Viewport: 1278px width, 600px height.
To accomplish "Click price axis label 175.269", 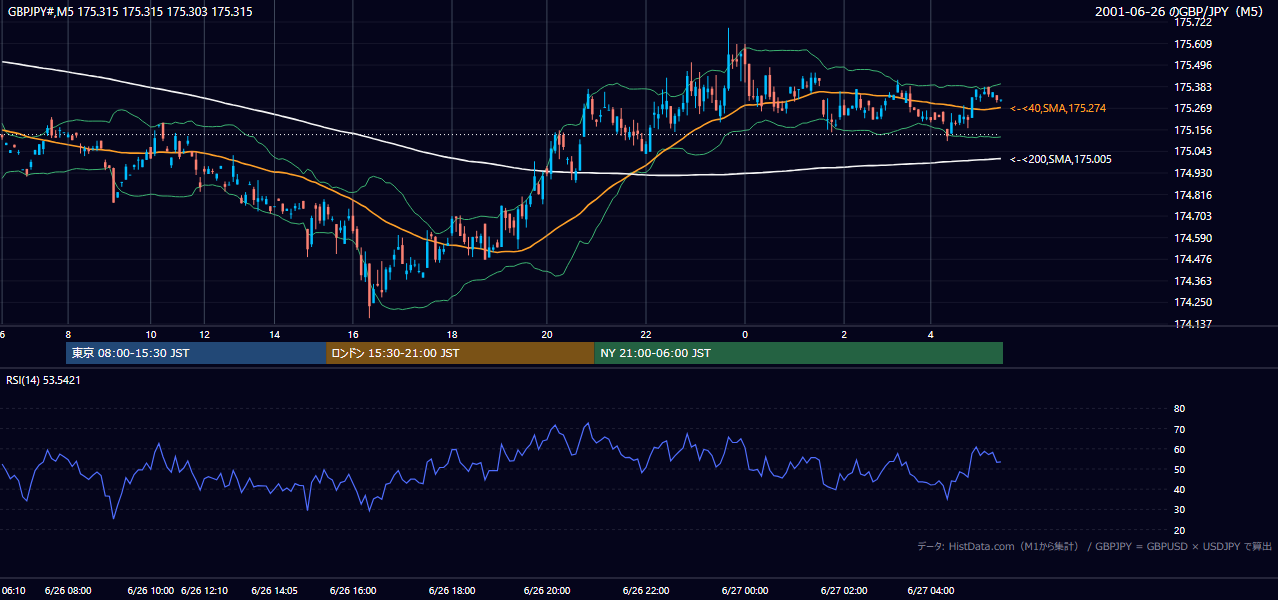I will tap(1192, 108).
